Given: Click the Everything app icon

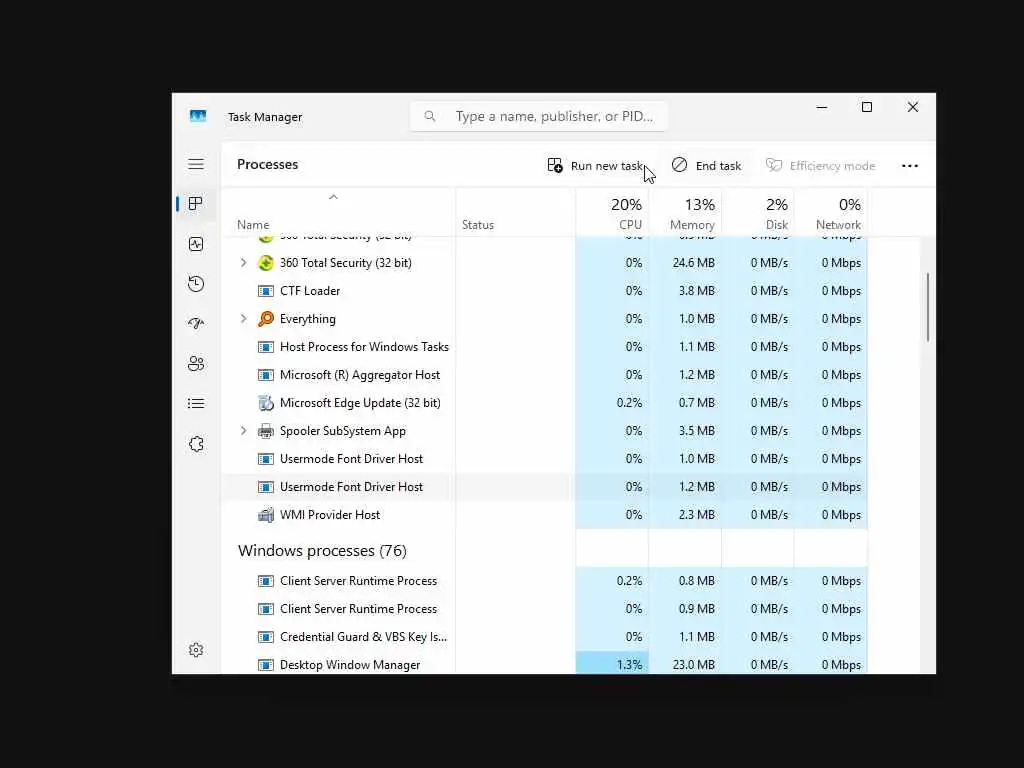Looking at the screenshot, I should click(265, 319).
